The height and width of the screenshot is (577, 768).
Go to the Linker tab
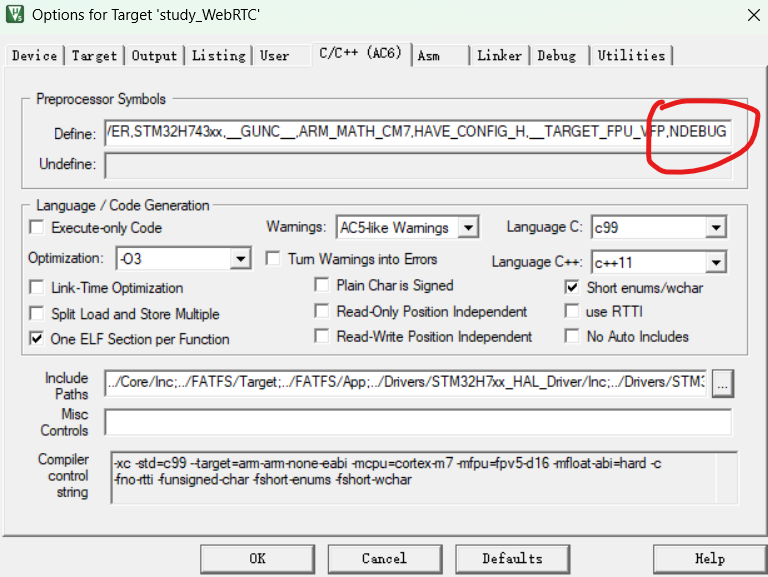coord(500,55)
